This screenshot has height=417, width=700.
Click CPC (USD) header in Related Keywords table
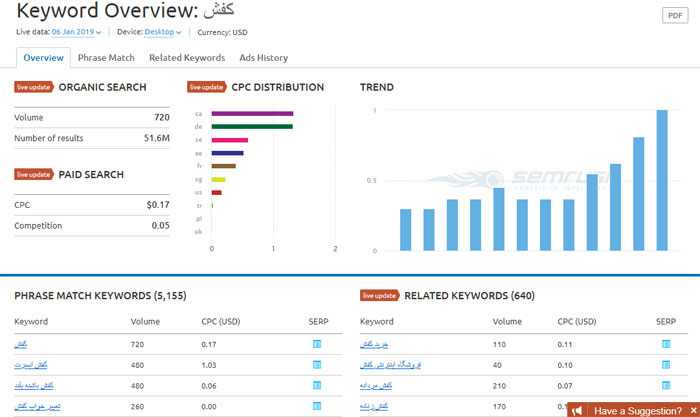click(577, 321)
